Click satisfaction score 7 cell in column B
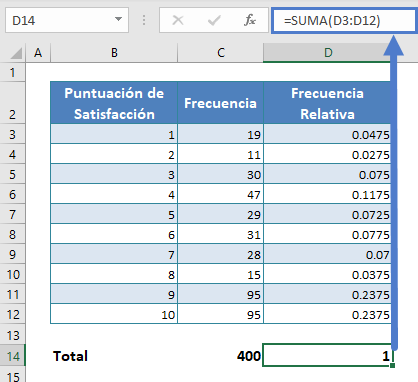Viewport: 418px width, 382px height. pyautogui.click(x=114, y=254)
